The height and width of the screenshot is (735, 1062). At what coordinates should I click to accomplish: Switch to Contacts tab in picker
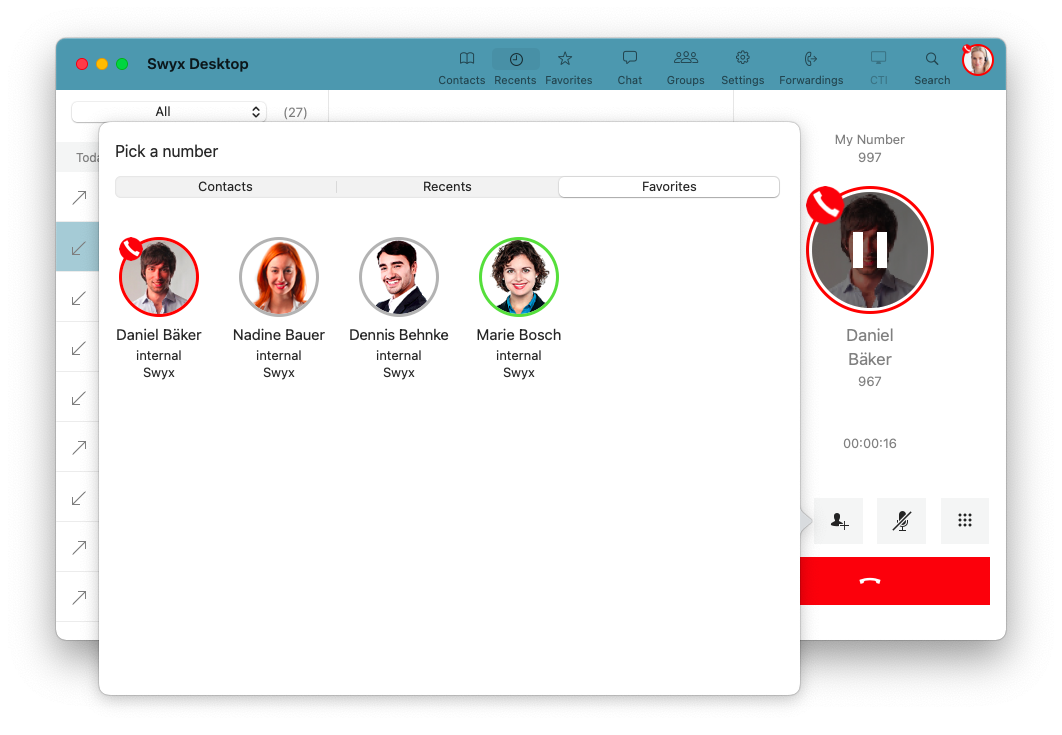225,187
